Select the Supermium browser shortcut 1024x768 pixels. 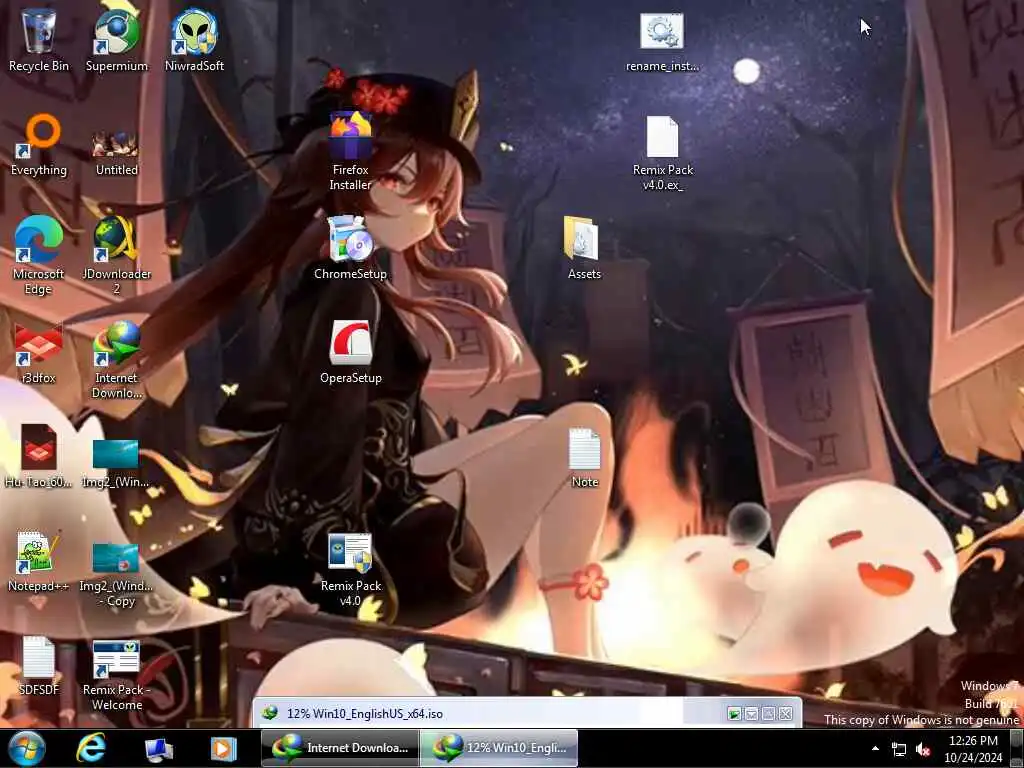[117, 40]
